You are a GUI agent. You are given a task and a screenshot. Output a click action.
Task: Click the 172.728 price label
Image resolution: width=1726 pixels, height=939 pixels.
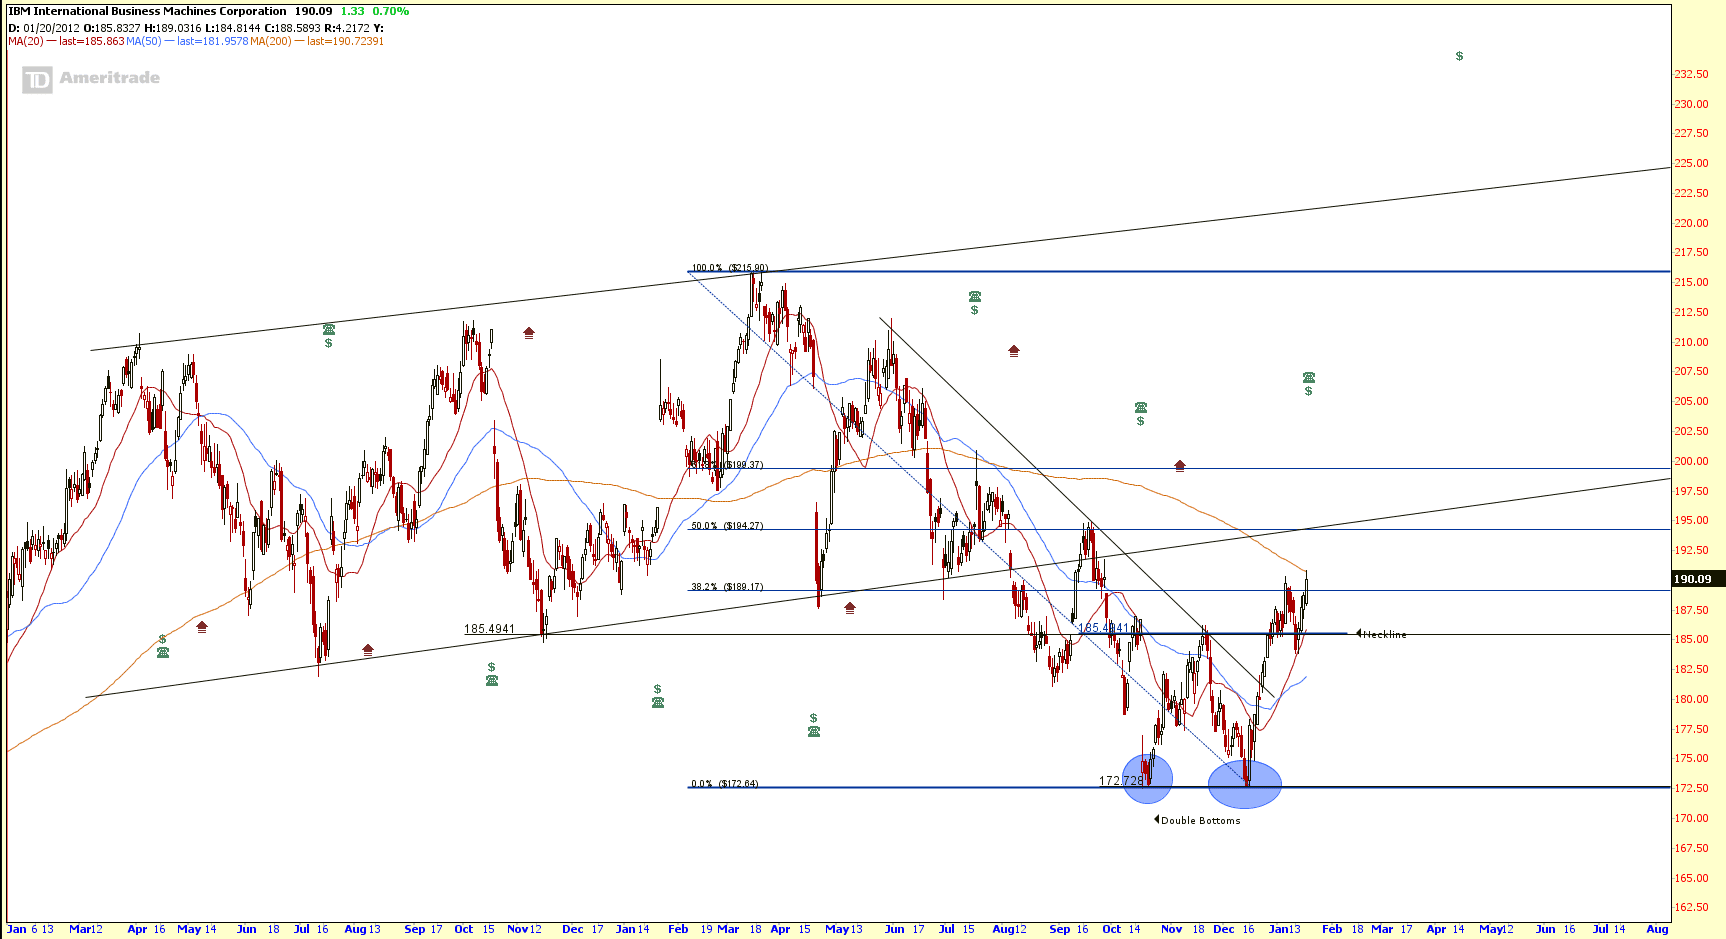pos(1121,781)
